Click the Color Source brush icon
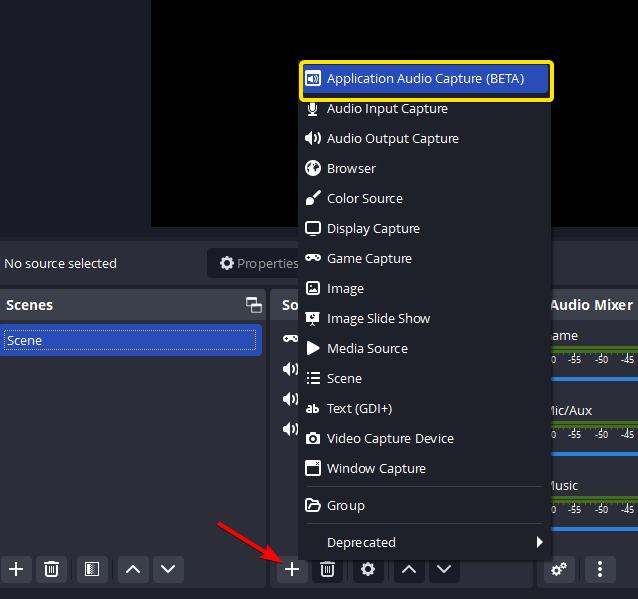The width and height of the screenshot is (638, 599). coord(313,199)
